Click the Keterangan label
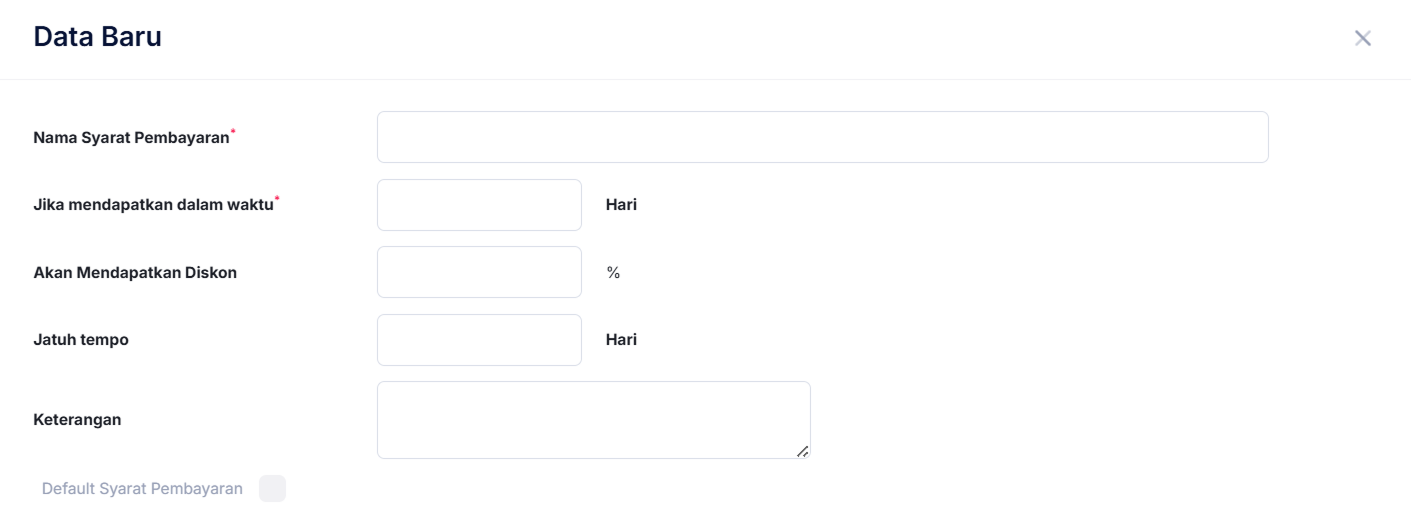 [77, 420]
